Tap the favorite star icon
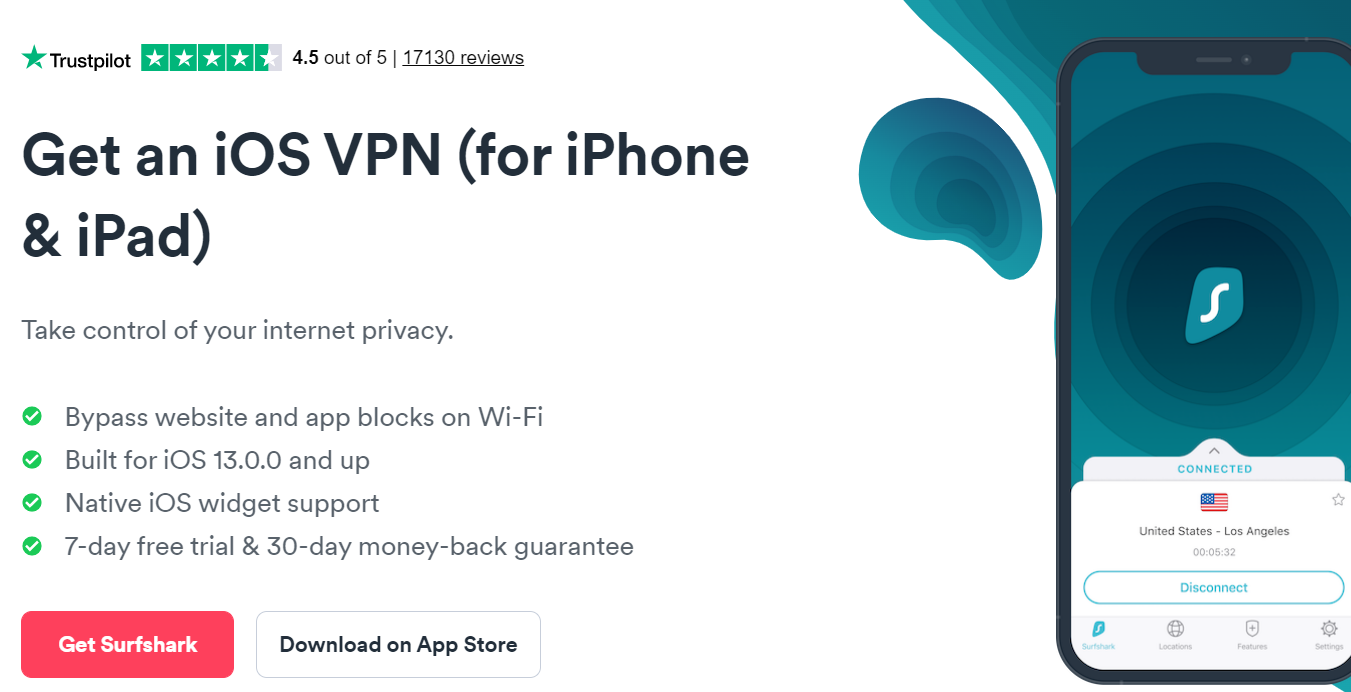This screenshot has height=692, width=1351. (1338, 500)
